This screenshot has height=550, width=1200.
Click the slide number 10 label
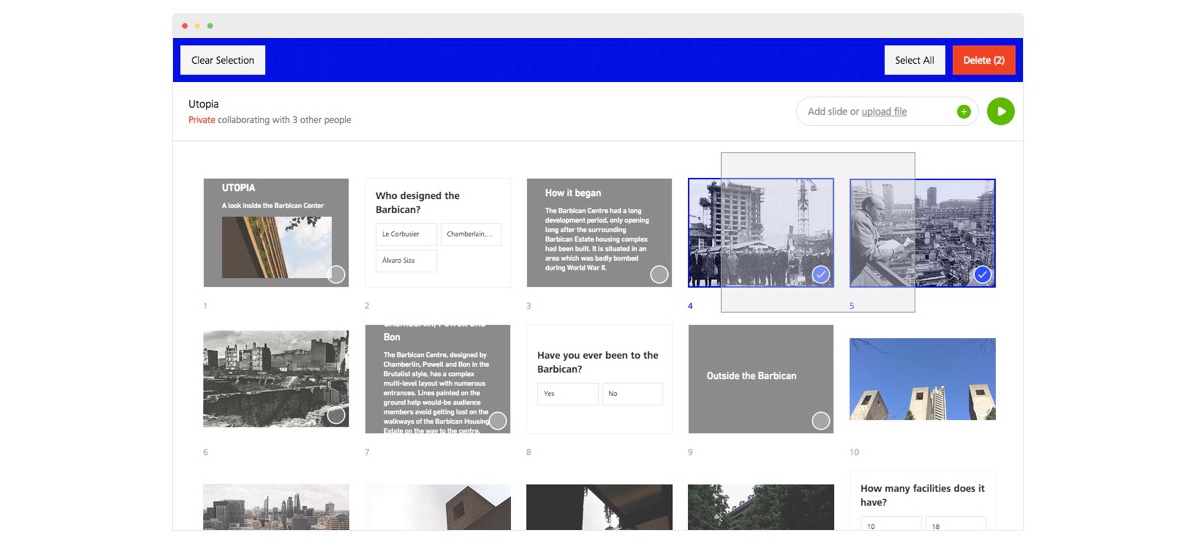854,452
